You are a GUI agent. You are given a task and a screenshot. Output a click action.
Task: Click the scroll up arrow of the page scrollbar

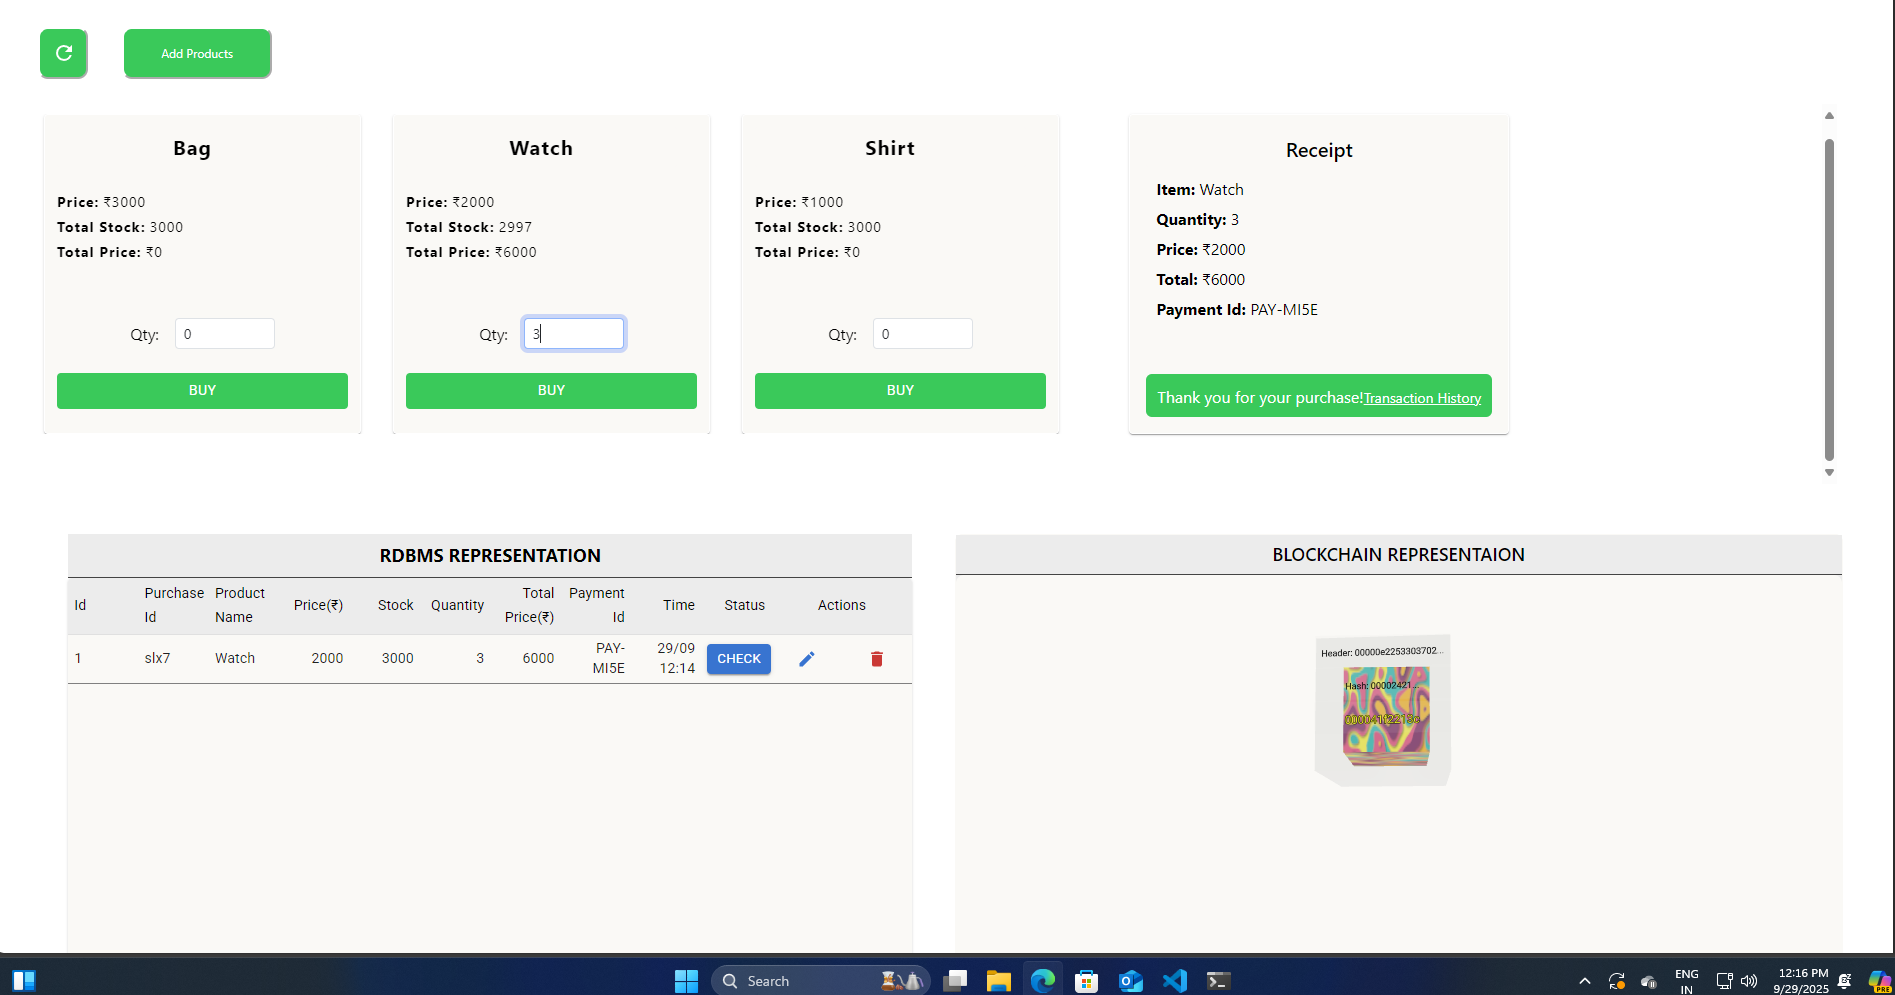tap(1829, 116)
